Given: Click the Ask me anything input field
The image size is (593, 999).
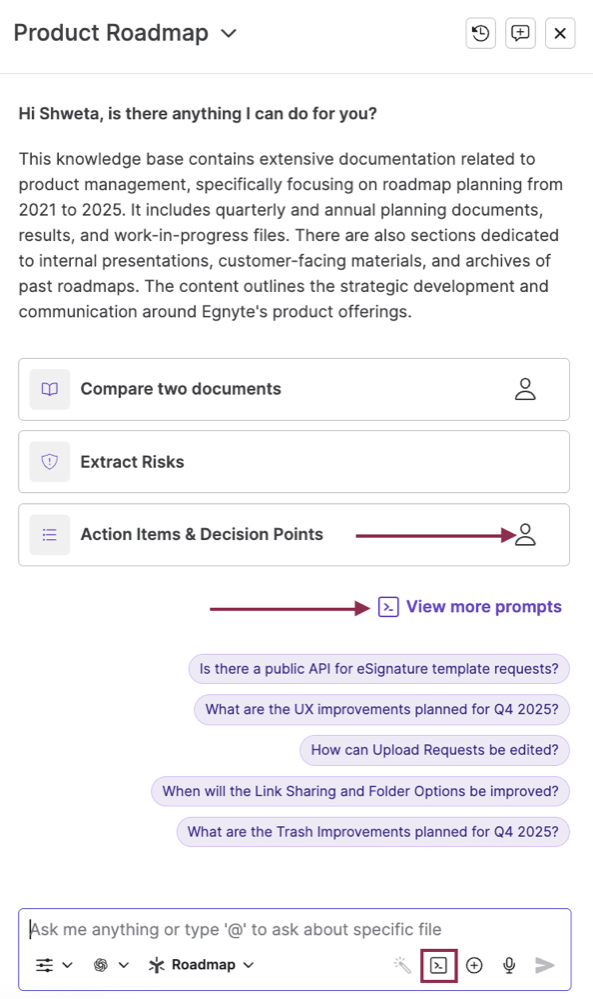Looking at the screenshot, I should [250, 929].
